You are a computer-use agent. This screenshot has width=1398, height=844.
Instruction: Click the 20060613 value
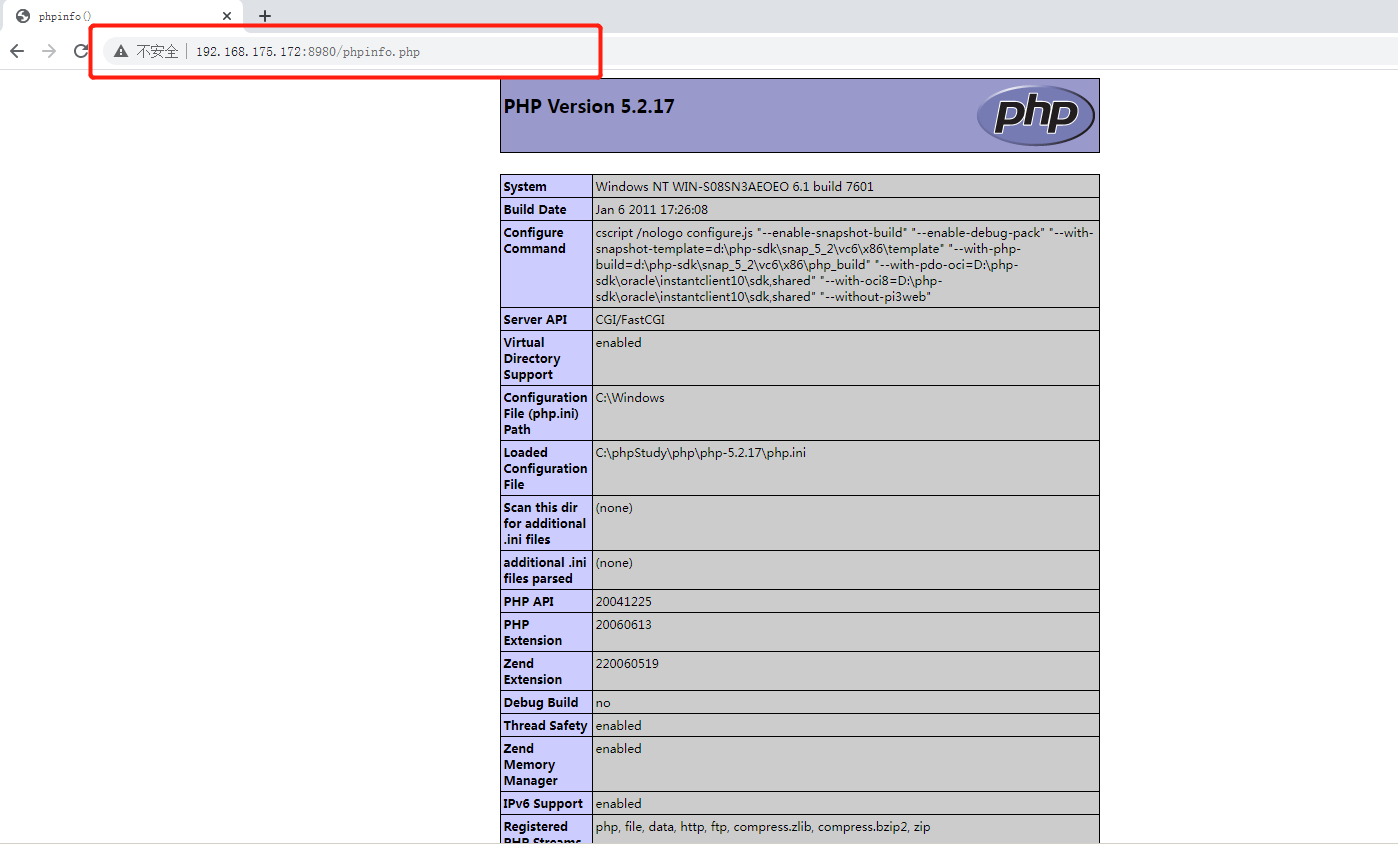tap(624, 625)
